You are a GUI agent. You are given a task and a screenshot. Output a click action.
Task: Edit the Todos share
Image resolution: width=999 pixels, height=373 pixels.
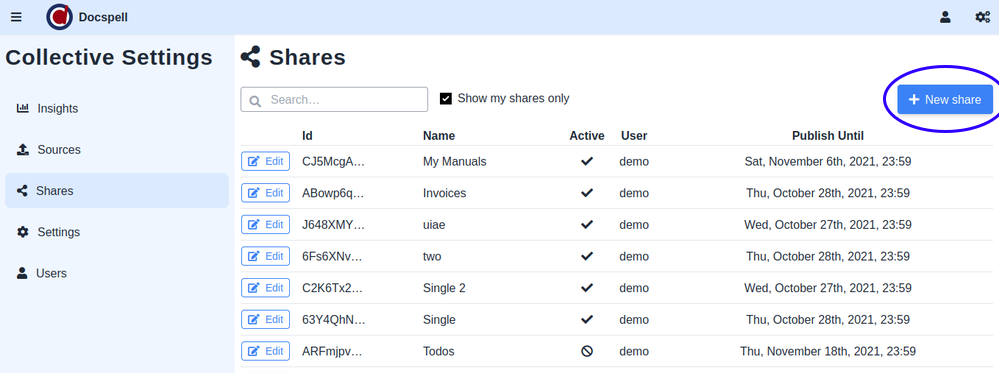[x=266, y=351]
